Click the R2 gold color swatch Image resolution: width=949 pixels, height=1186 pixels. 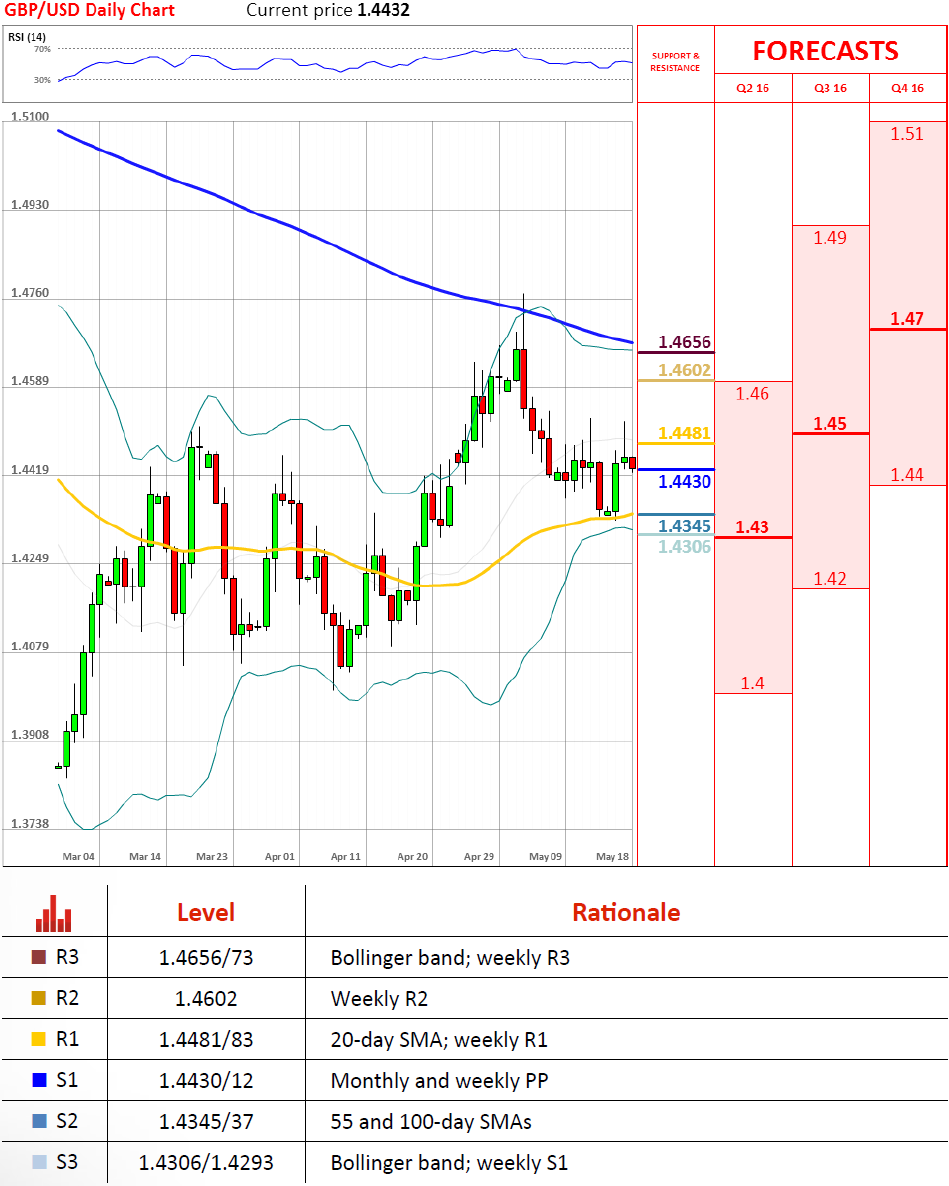[x=39, y=998]
